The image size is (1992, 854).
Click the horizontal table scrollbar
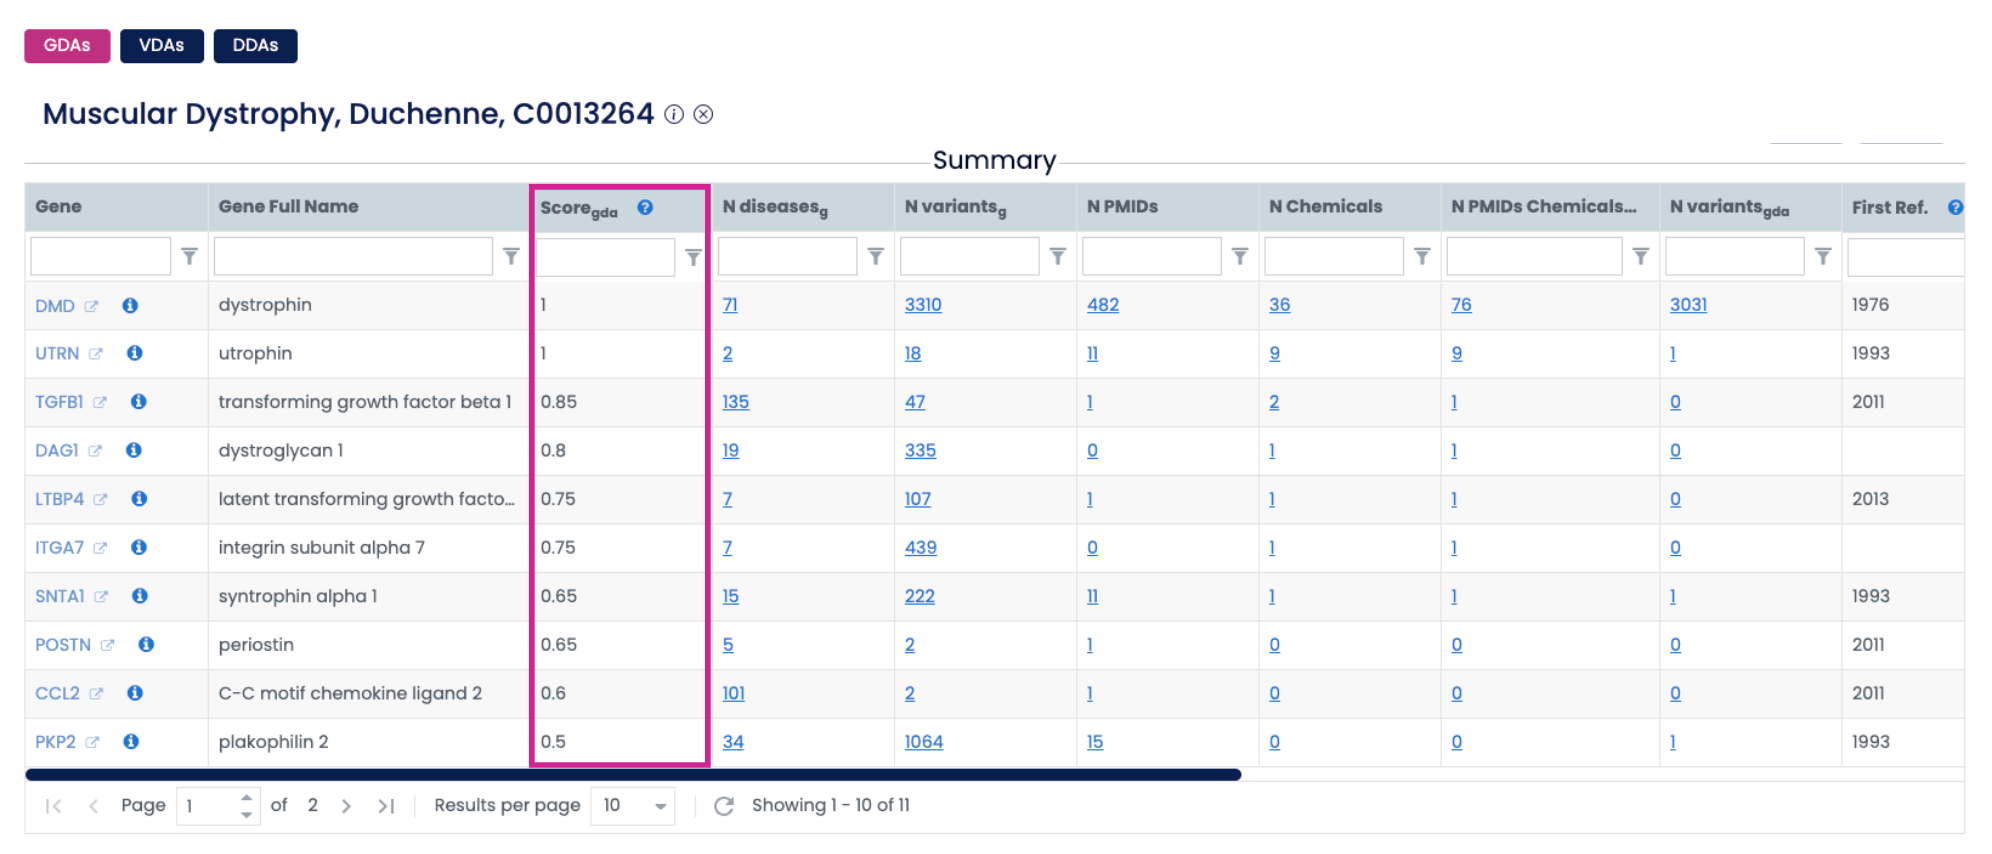[633, 774]
